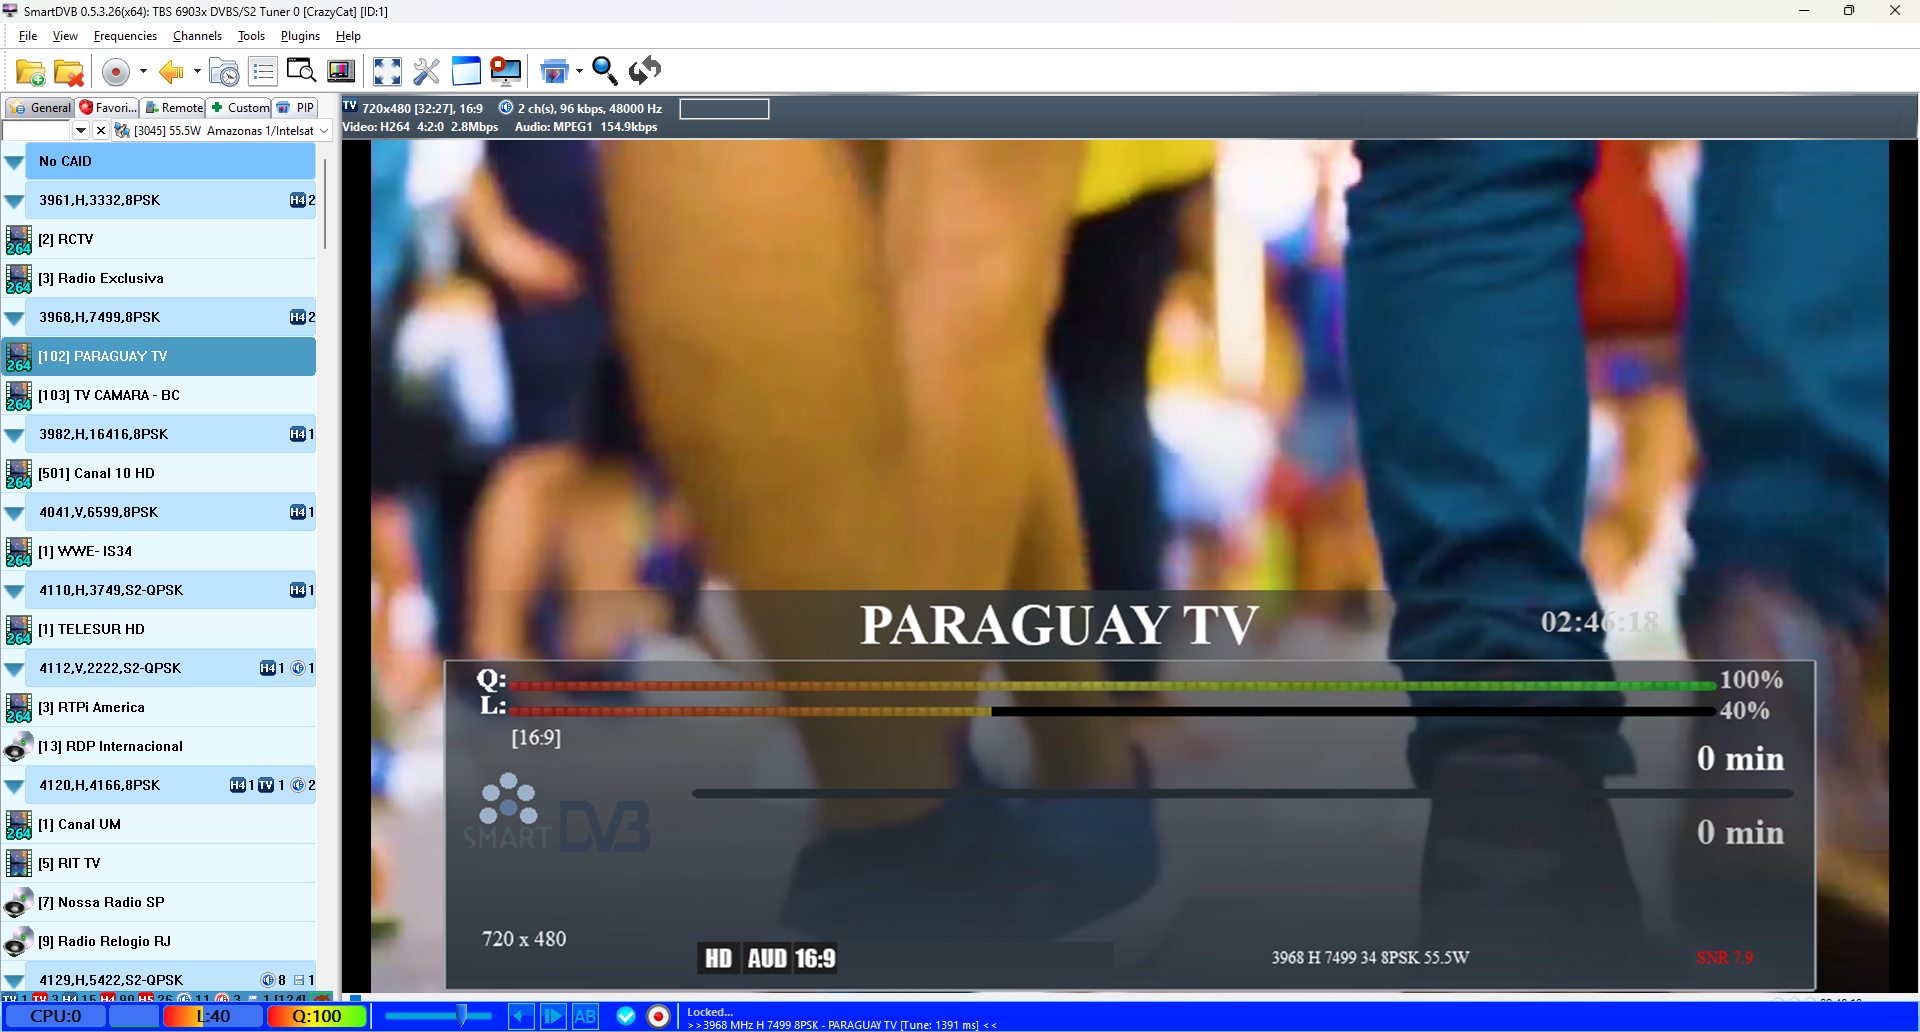1920x1032 pixels.
Task: Start recording with the record button
Action: 116,72
